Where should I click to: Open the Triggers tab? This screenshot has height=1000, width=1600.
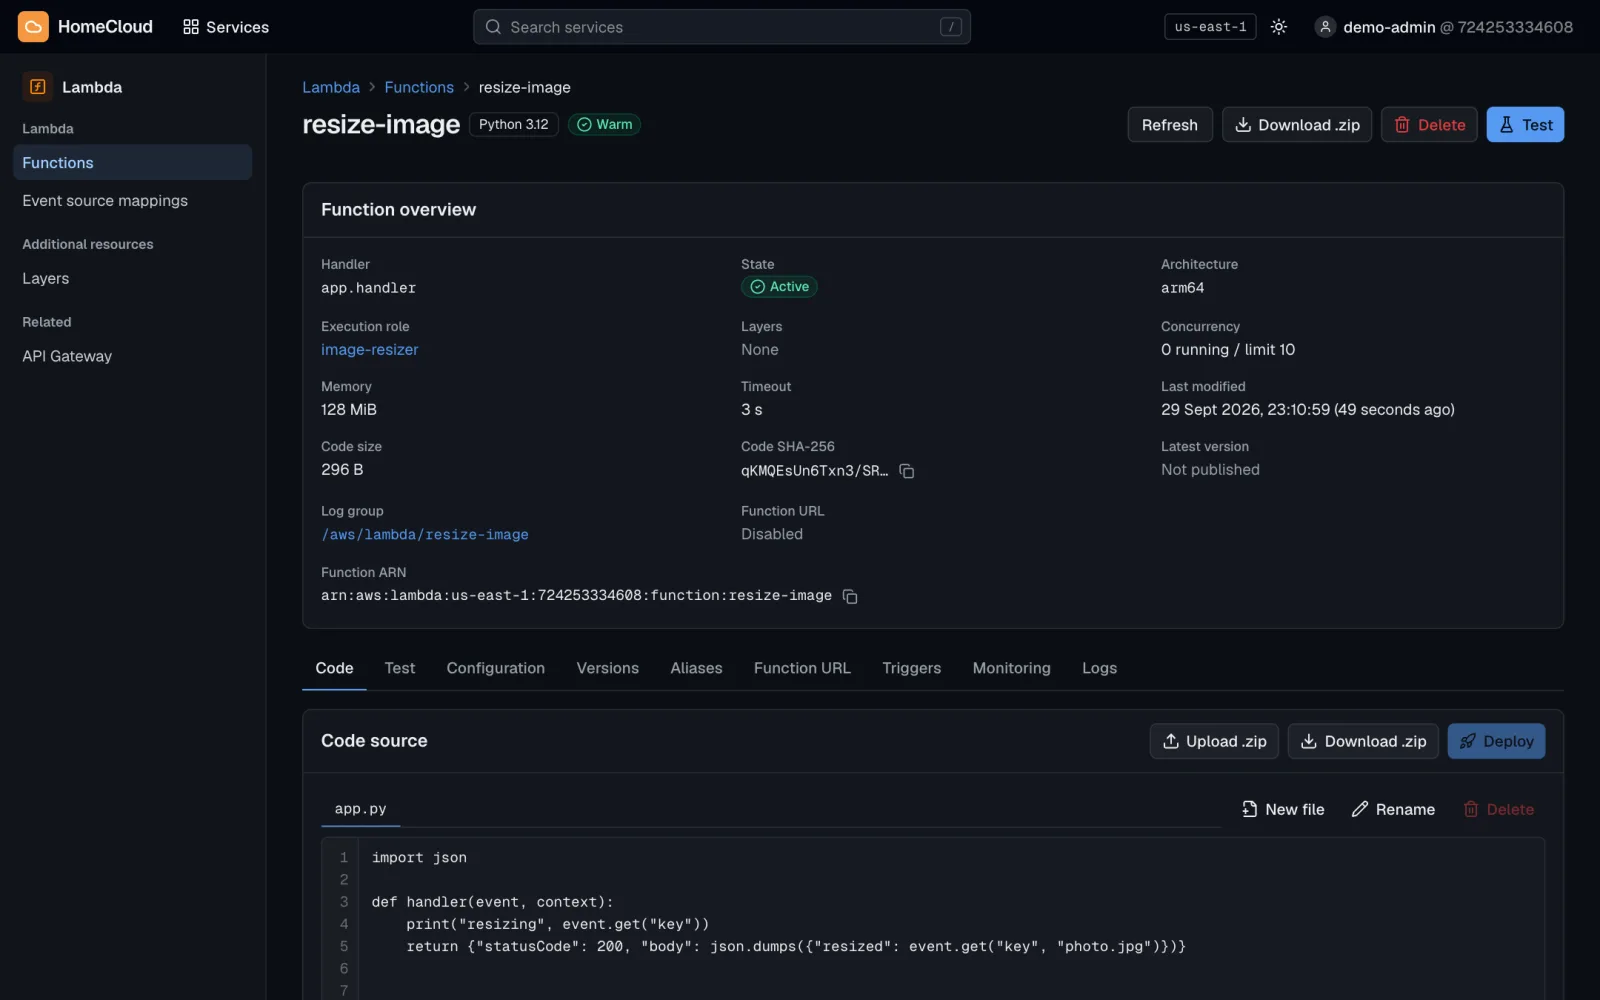911,668
